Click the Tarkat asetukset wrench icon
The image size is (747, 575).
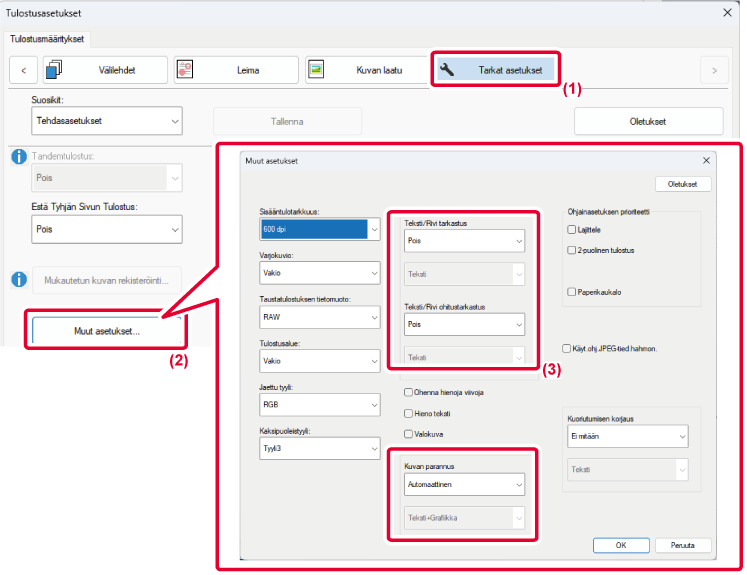click(447, 70)
